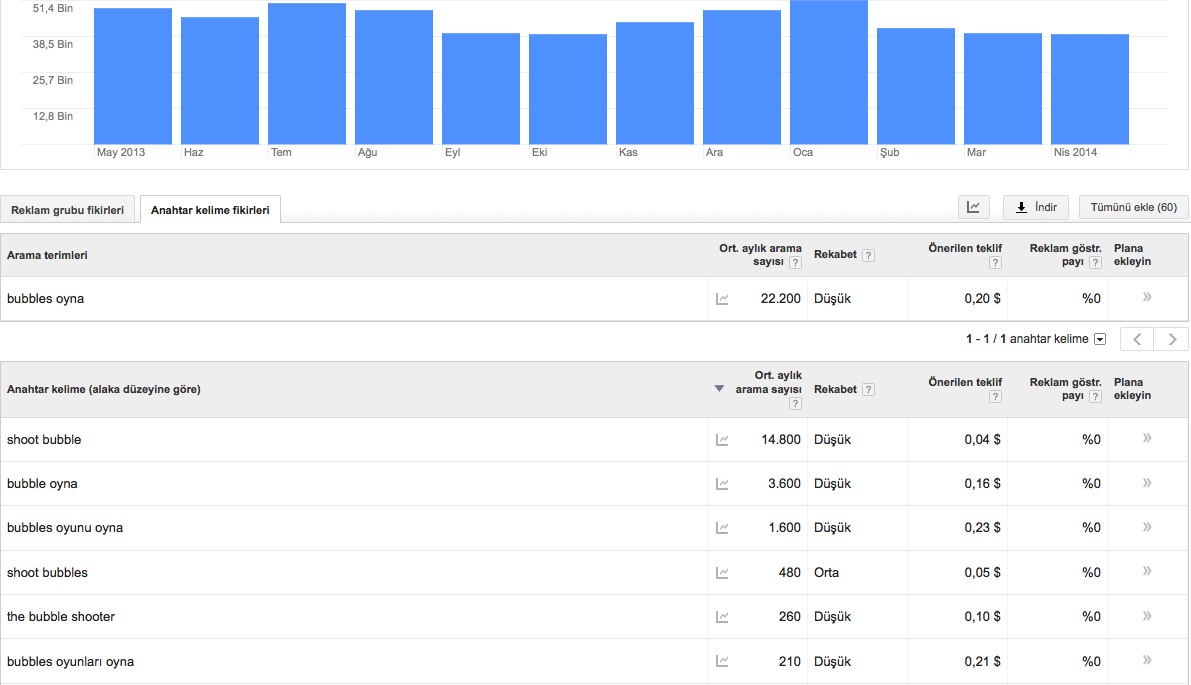Click help icon beside Rekabet in top table
The width and height of the screenshot is (1191, 685).
coord(868,255)
